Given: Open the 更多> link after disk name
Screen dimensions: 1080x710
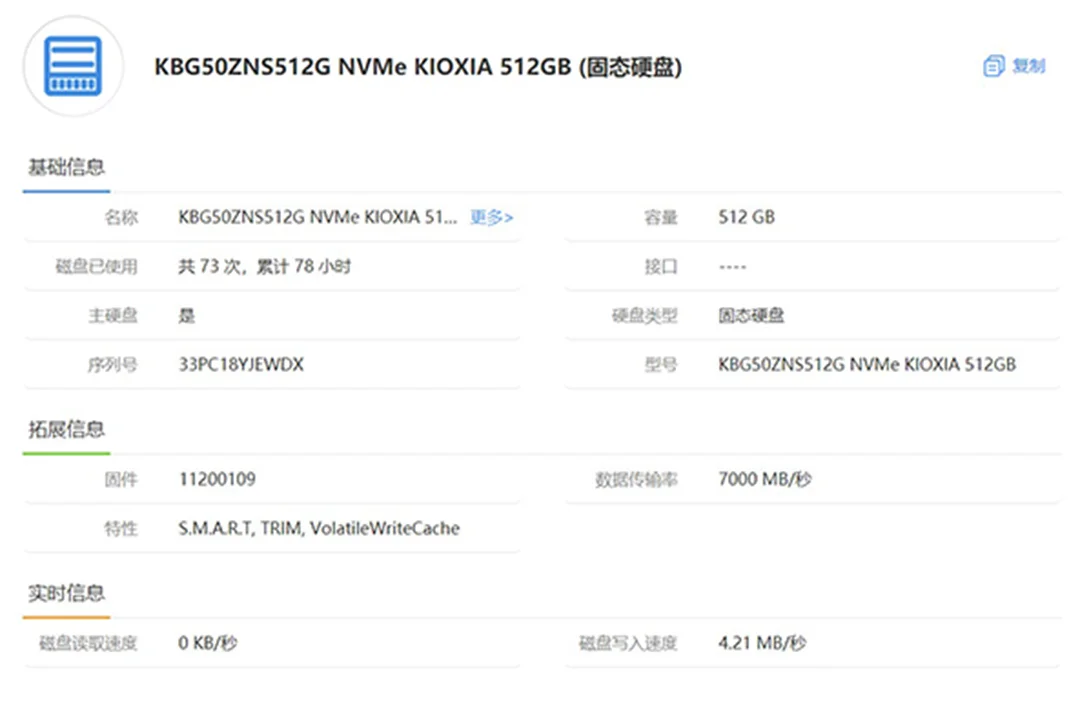Looking at the screenshot, I should 491,217.
